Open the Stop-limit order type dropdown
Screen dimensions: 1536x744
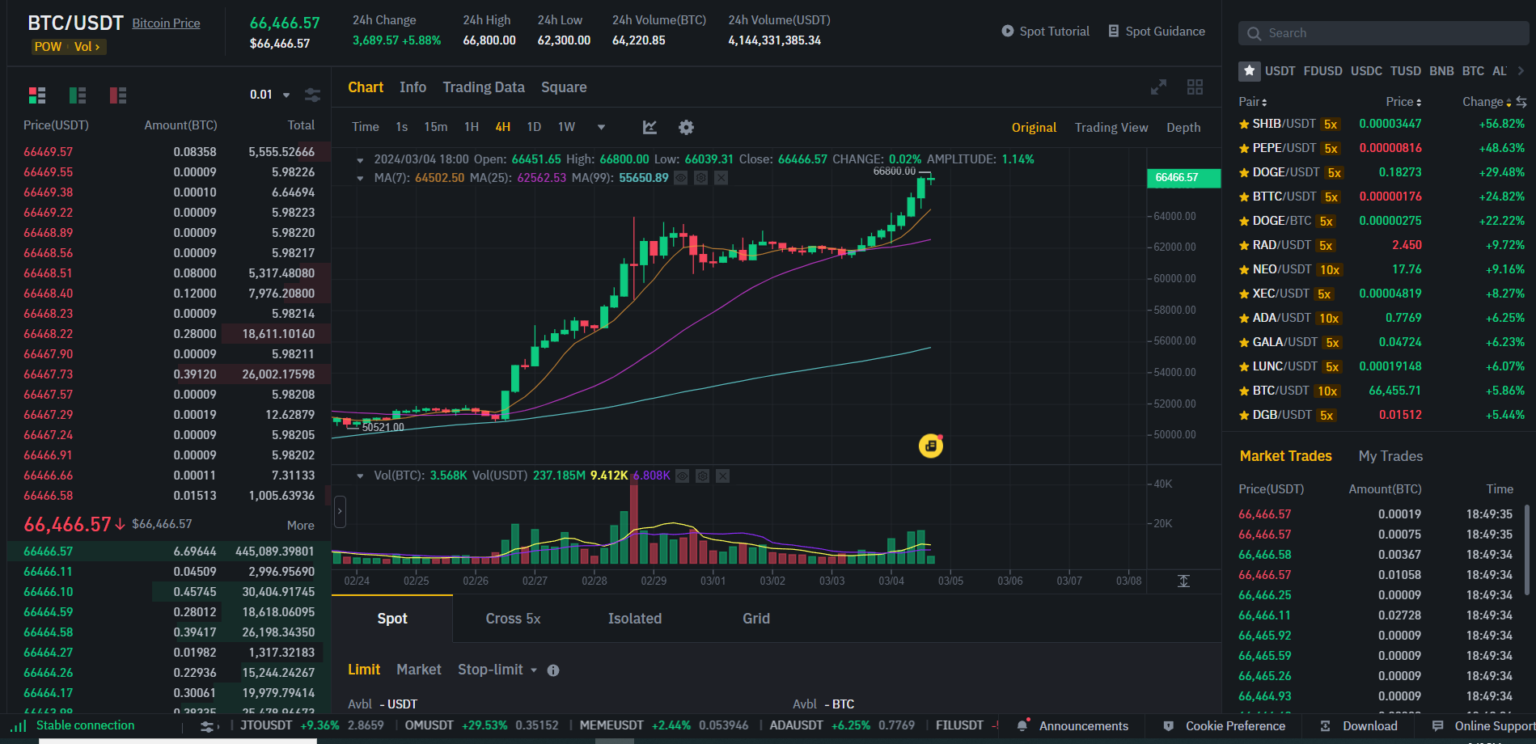click(x=497, y=670)
